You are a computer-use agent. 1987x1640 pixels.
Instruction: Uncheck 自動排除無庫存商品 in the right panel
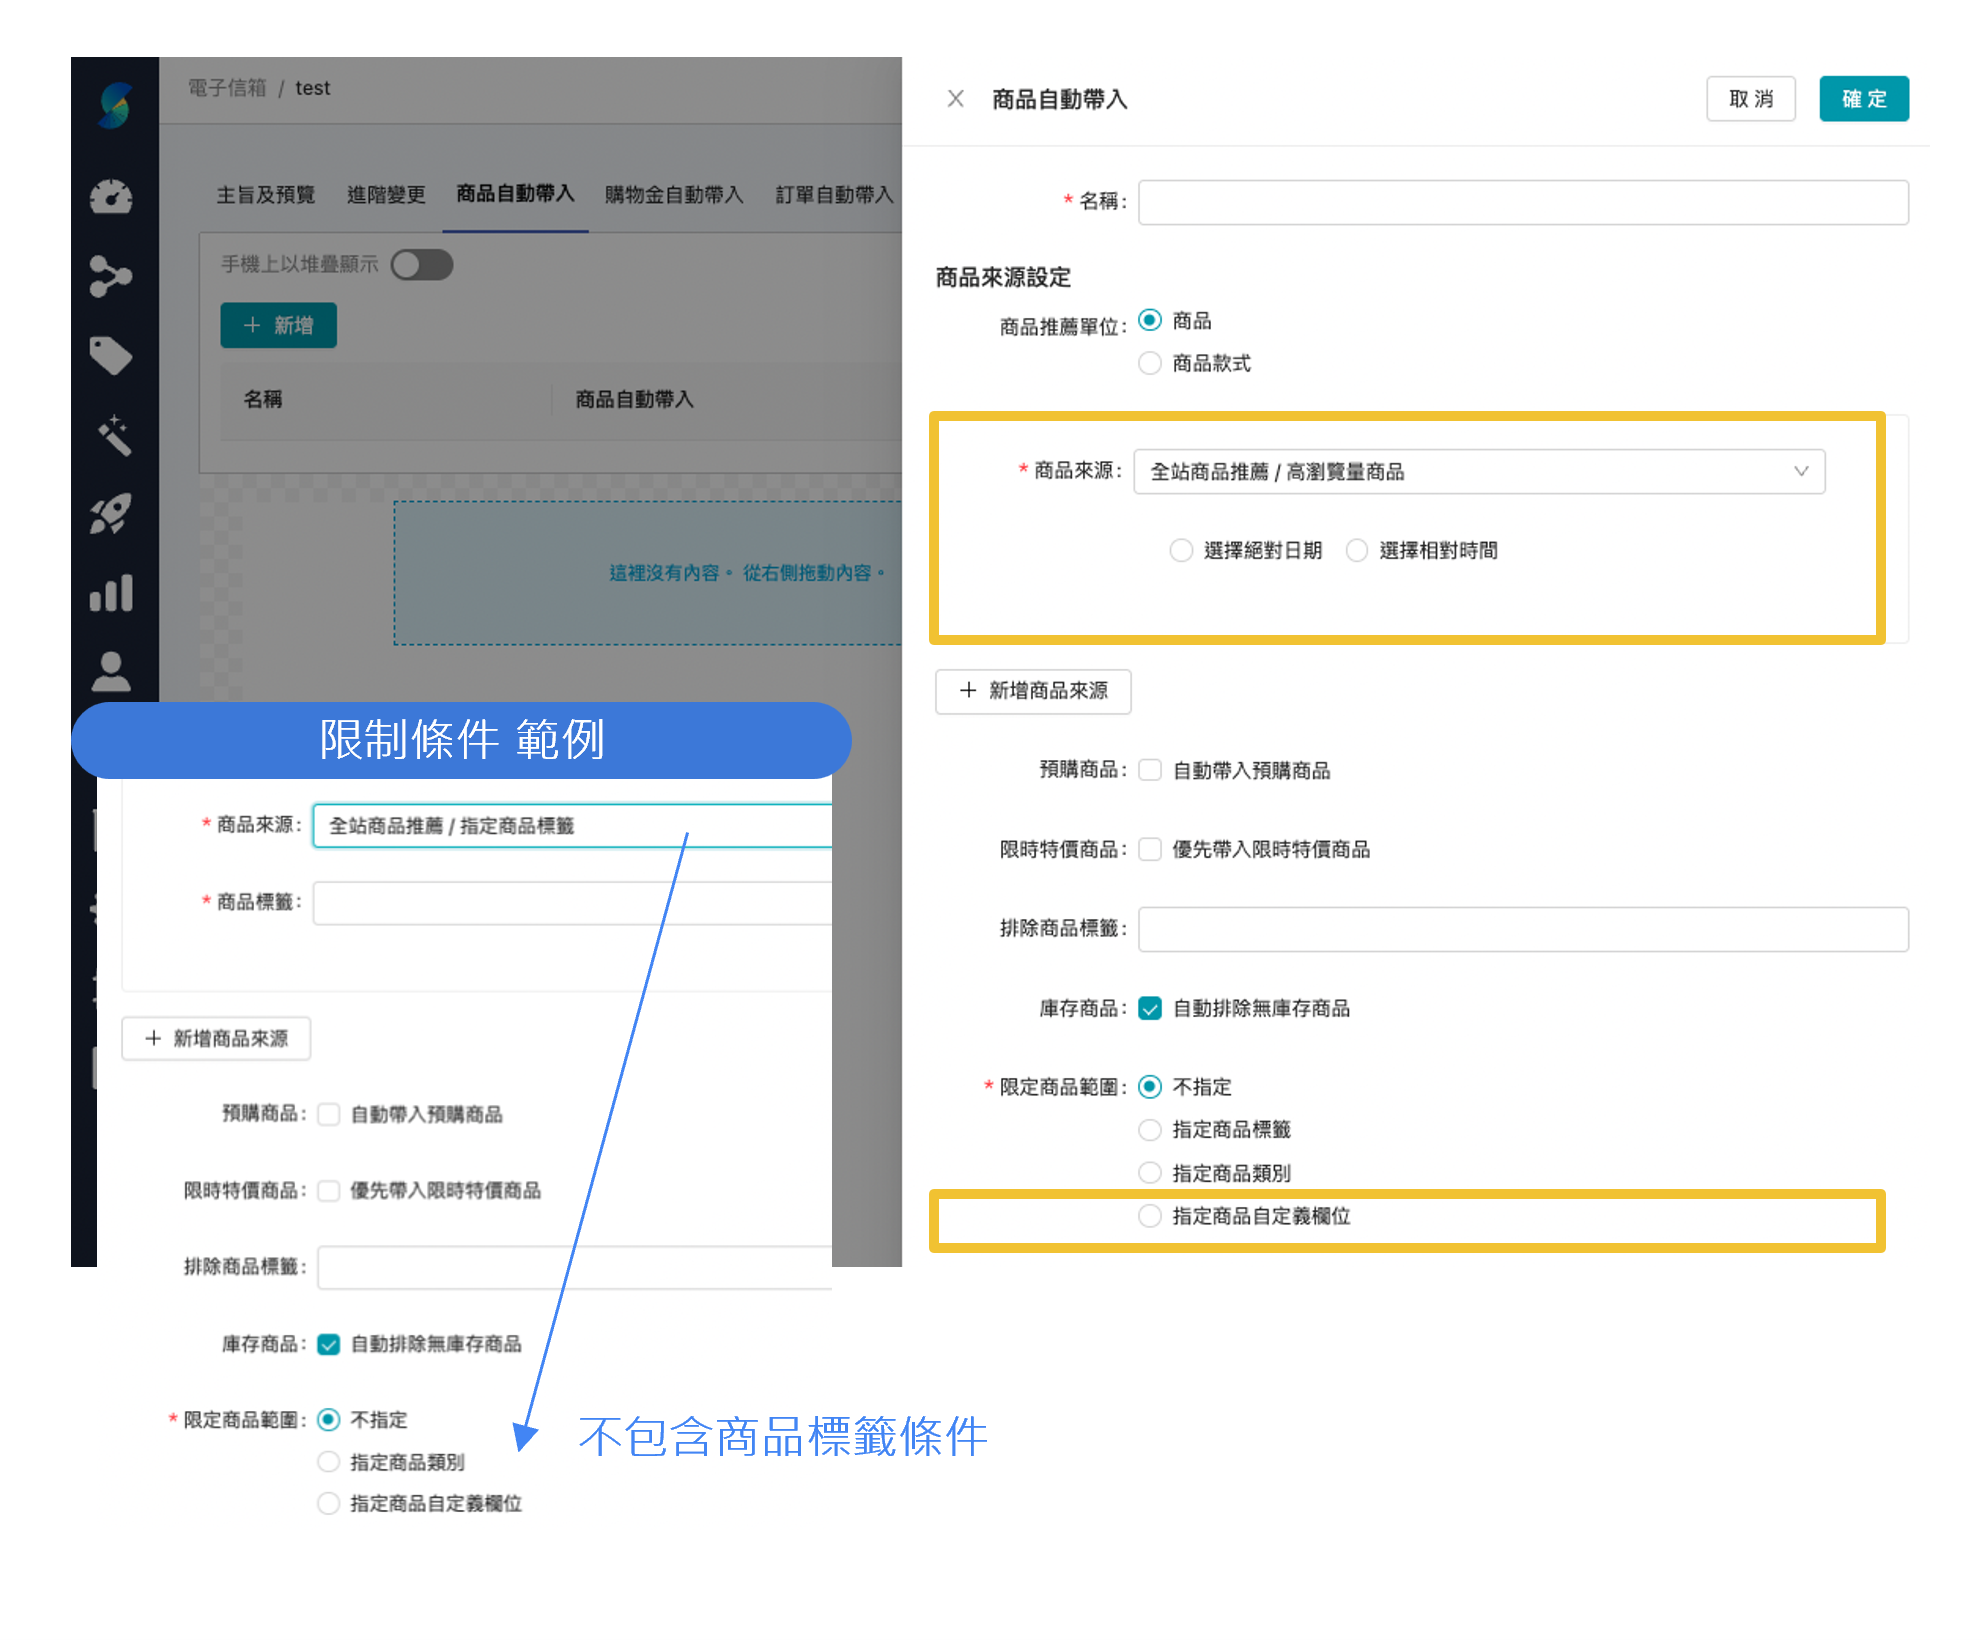click(1150, 1008)
